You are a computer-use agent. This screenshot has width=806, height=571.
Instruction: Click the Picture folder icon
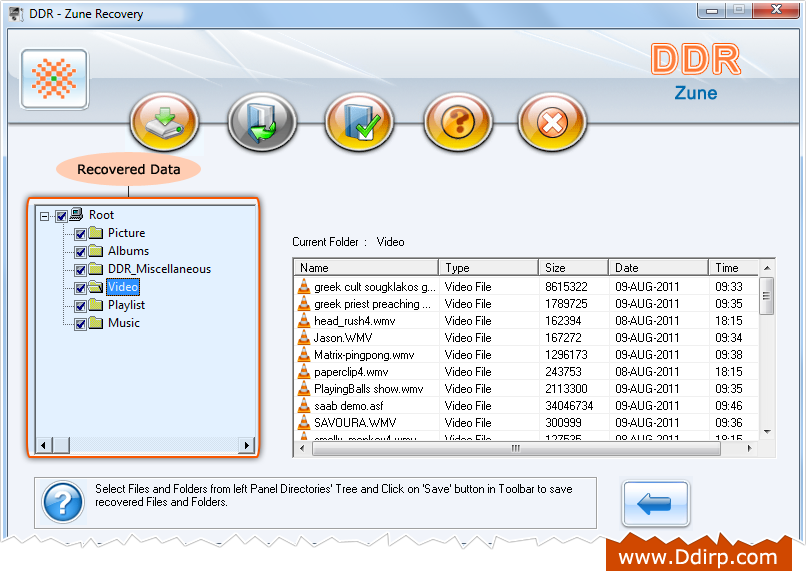point(96,233)
